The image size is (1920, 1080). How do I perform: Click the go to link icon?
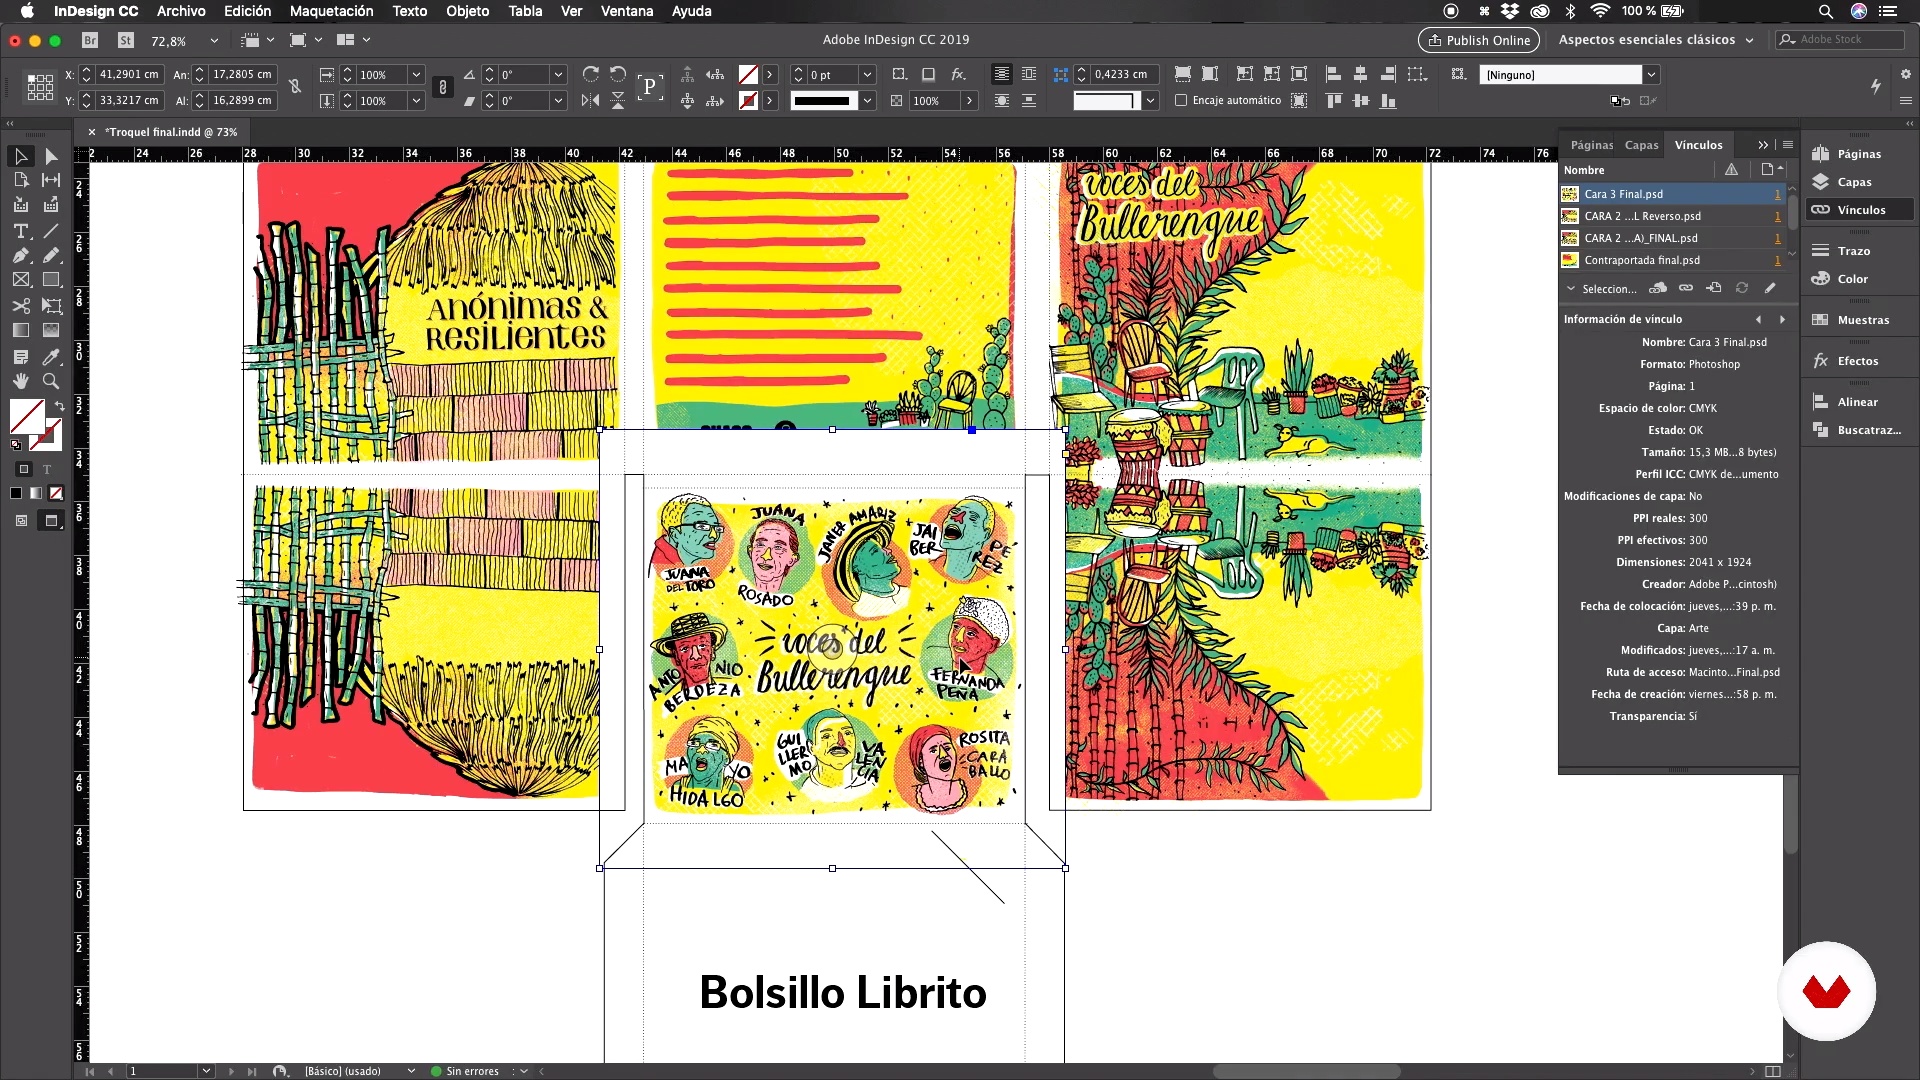[1714, 288]
